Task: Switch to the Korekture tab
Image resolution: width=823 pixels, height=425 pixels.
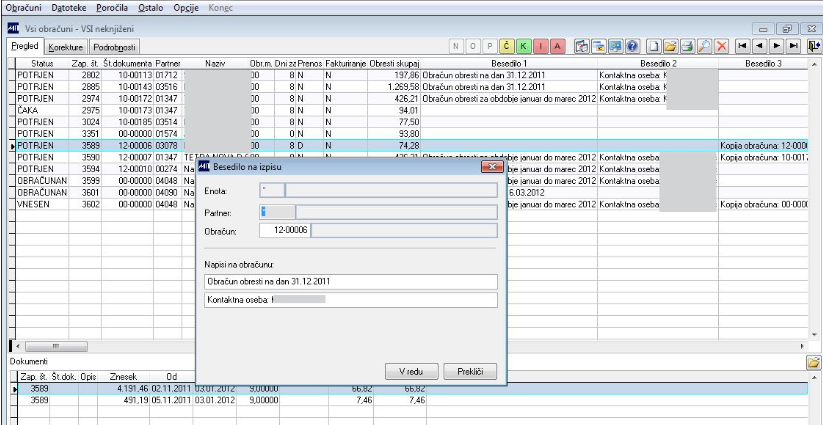Action: (x=65, y=47)
